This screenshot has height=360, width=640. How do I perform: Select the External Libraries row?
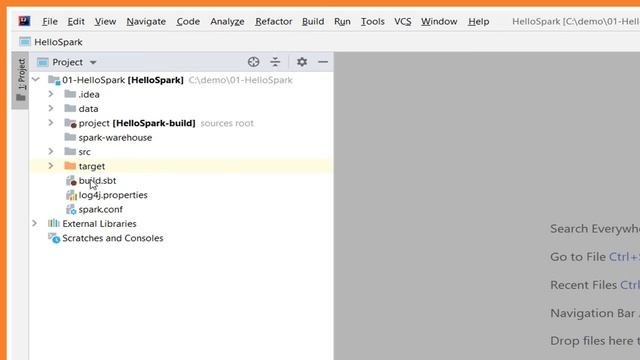(x=182, y=224)
